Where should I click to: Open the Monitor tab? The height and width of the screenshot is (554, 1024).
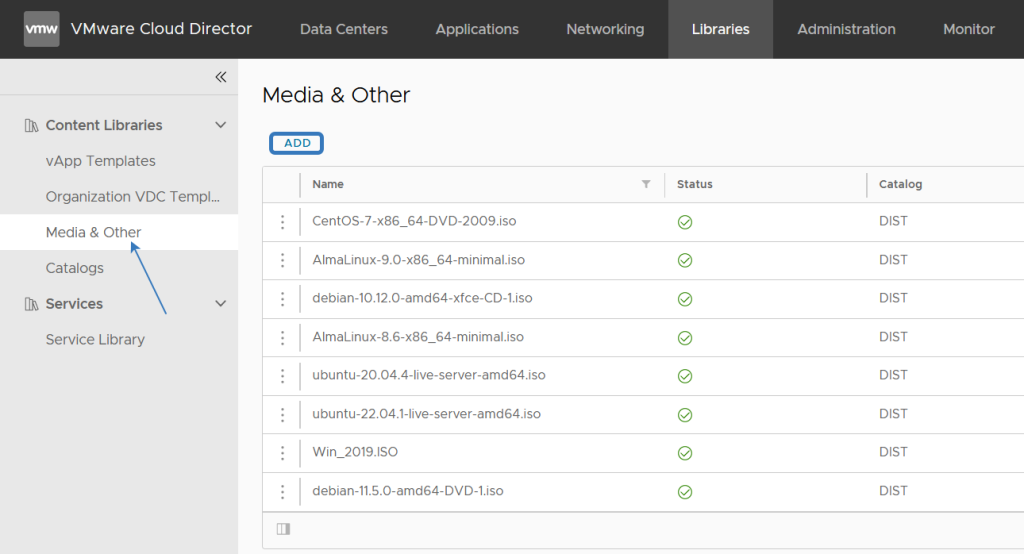(969, 29)
